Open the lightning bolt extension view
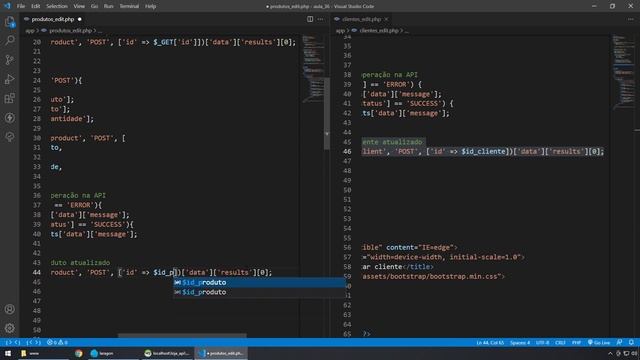Viewport: 640px width, 360px height. (10, 118)
